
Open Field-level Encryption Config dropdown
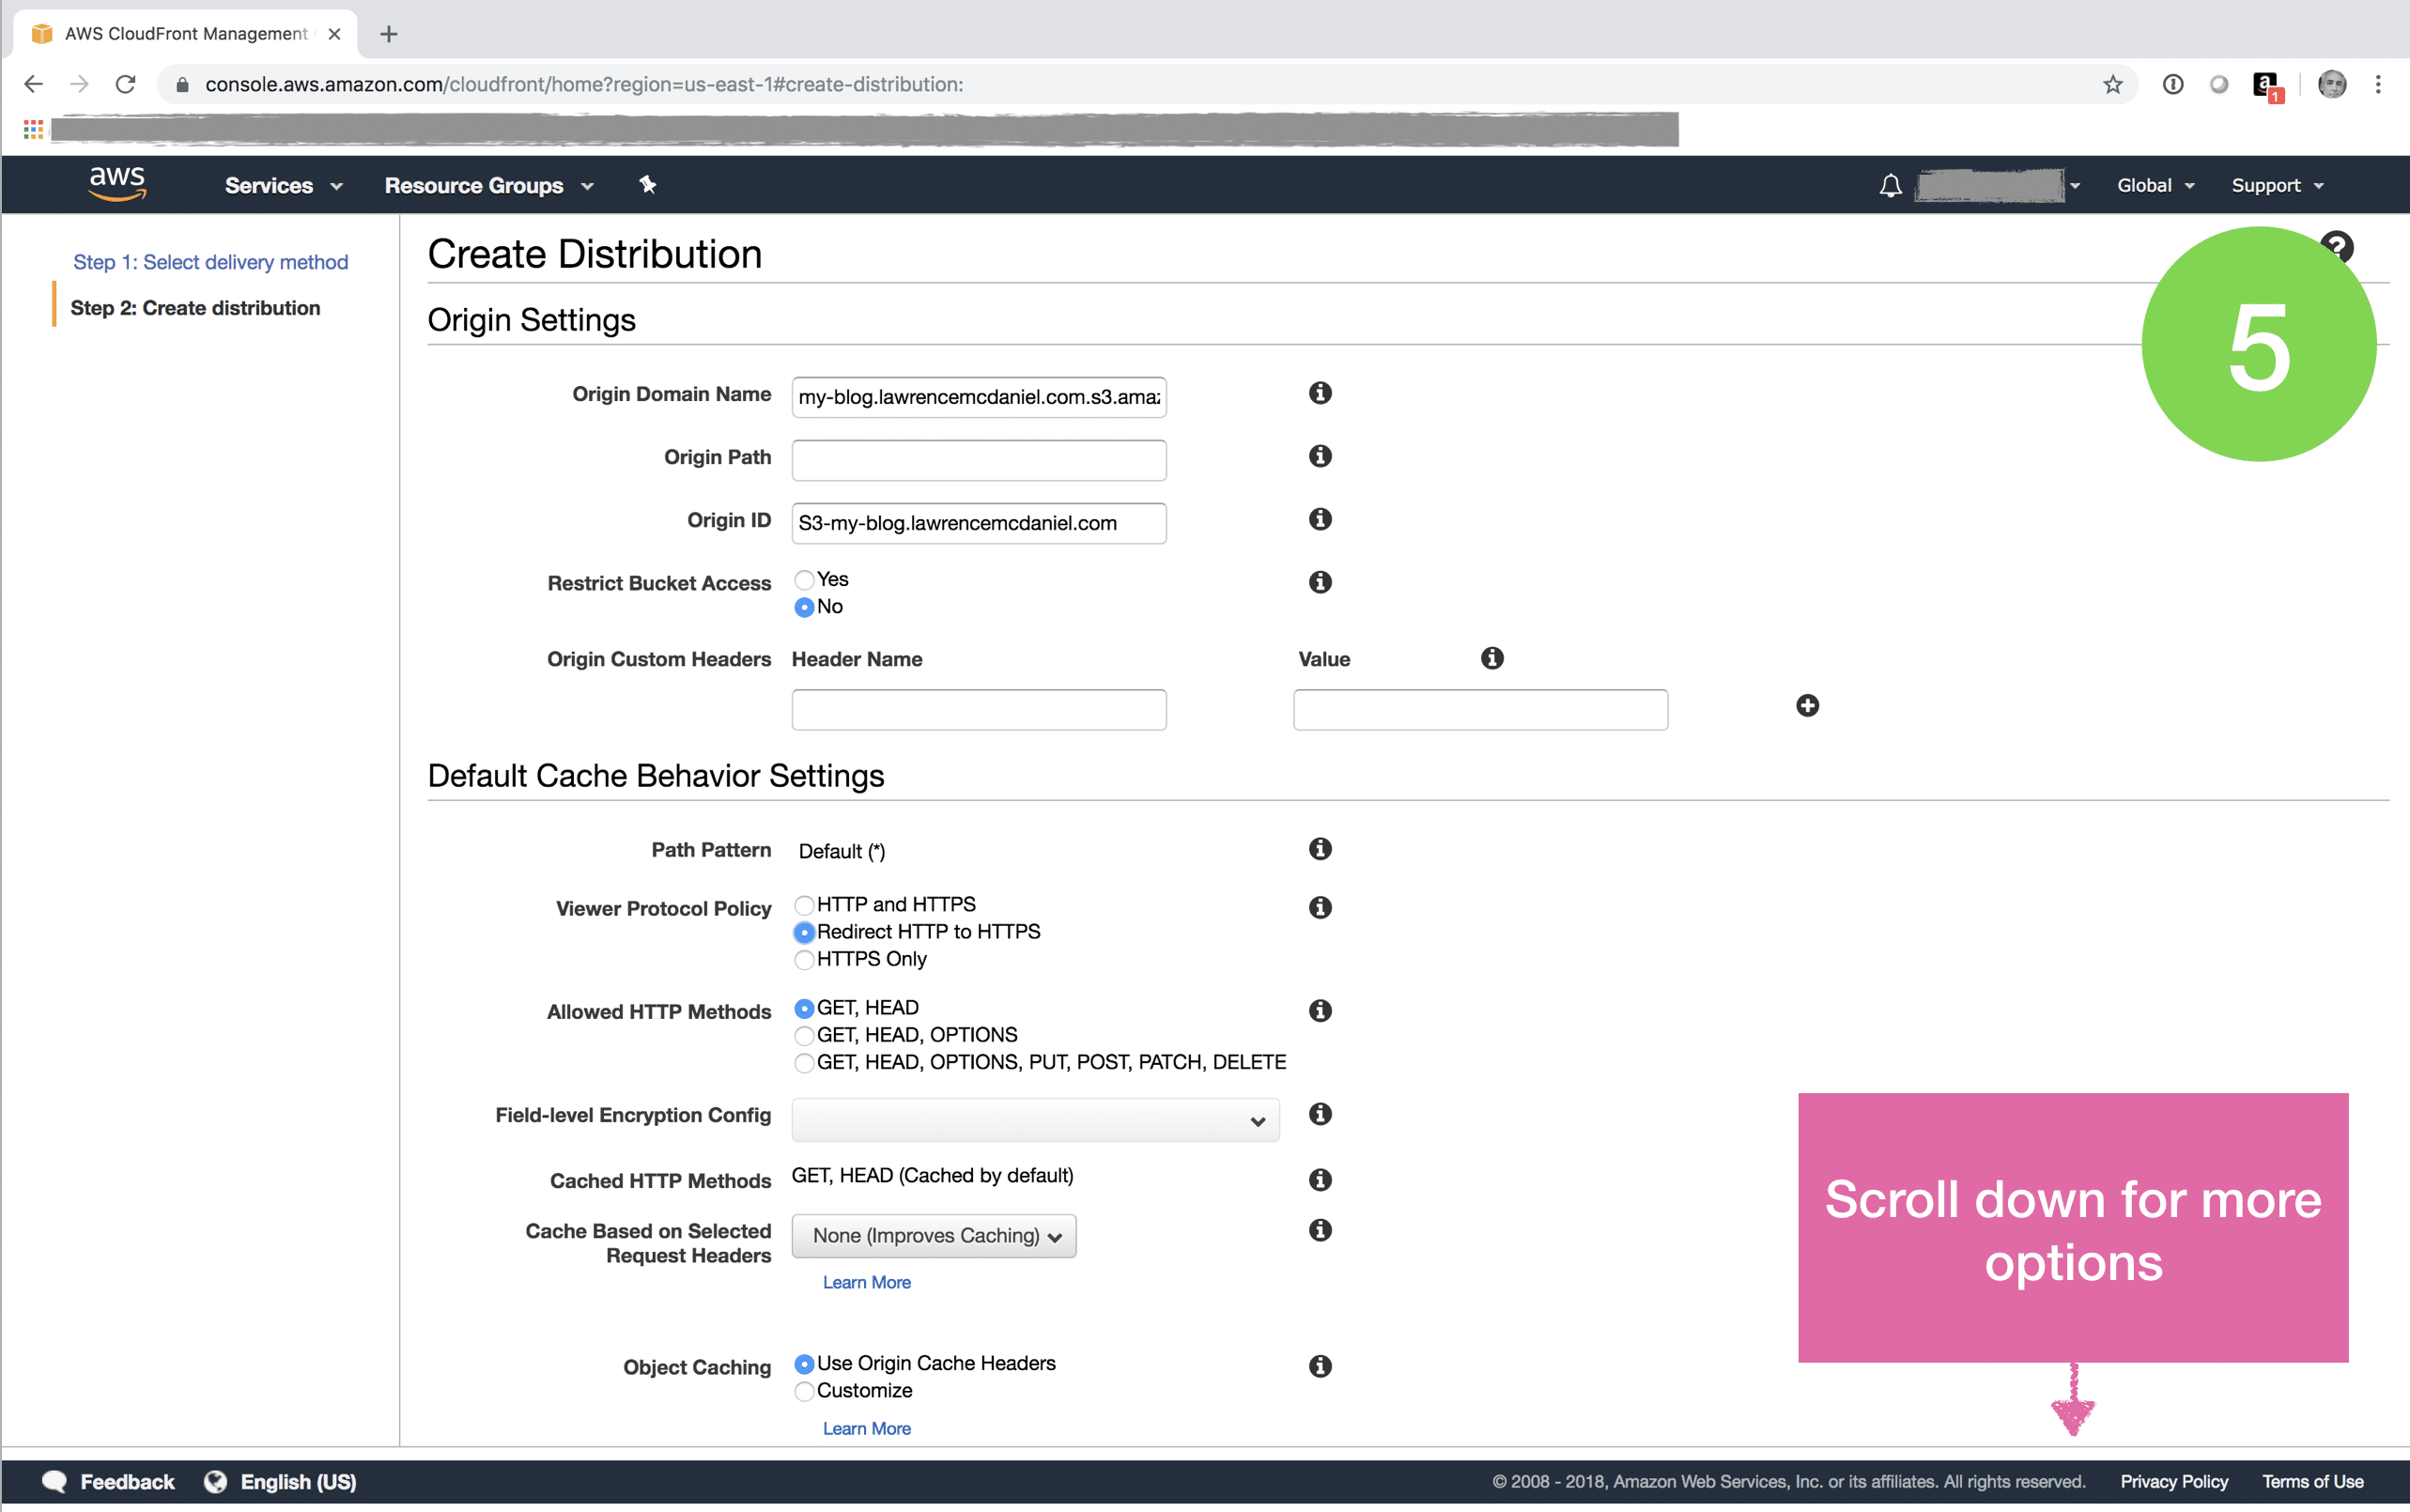1035,1120
